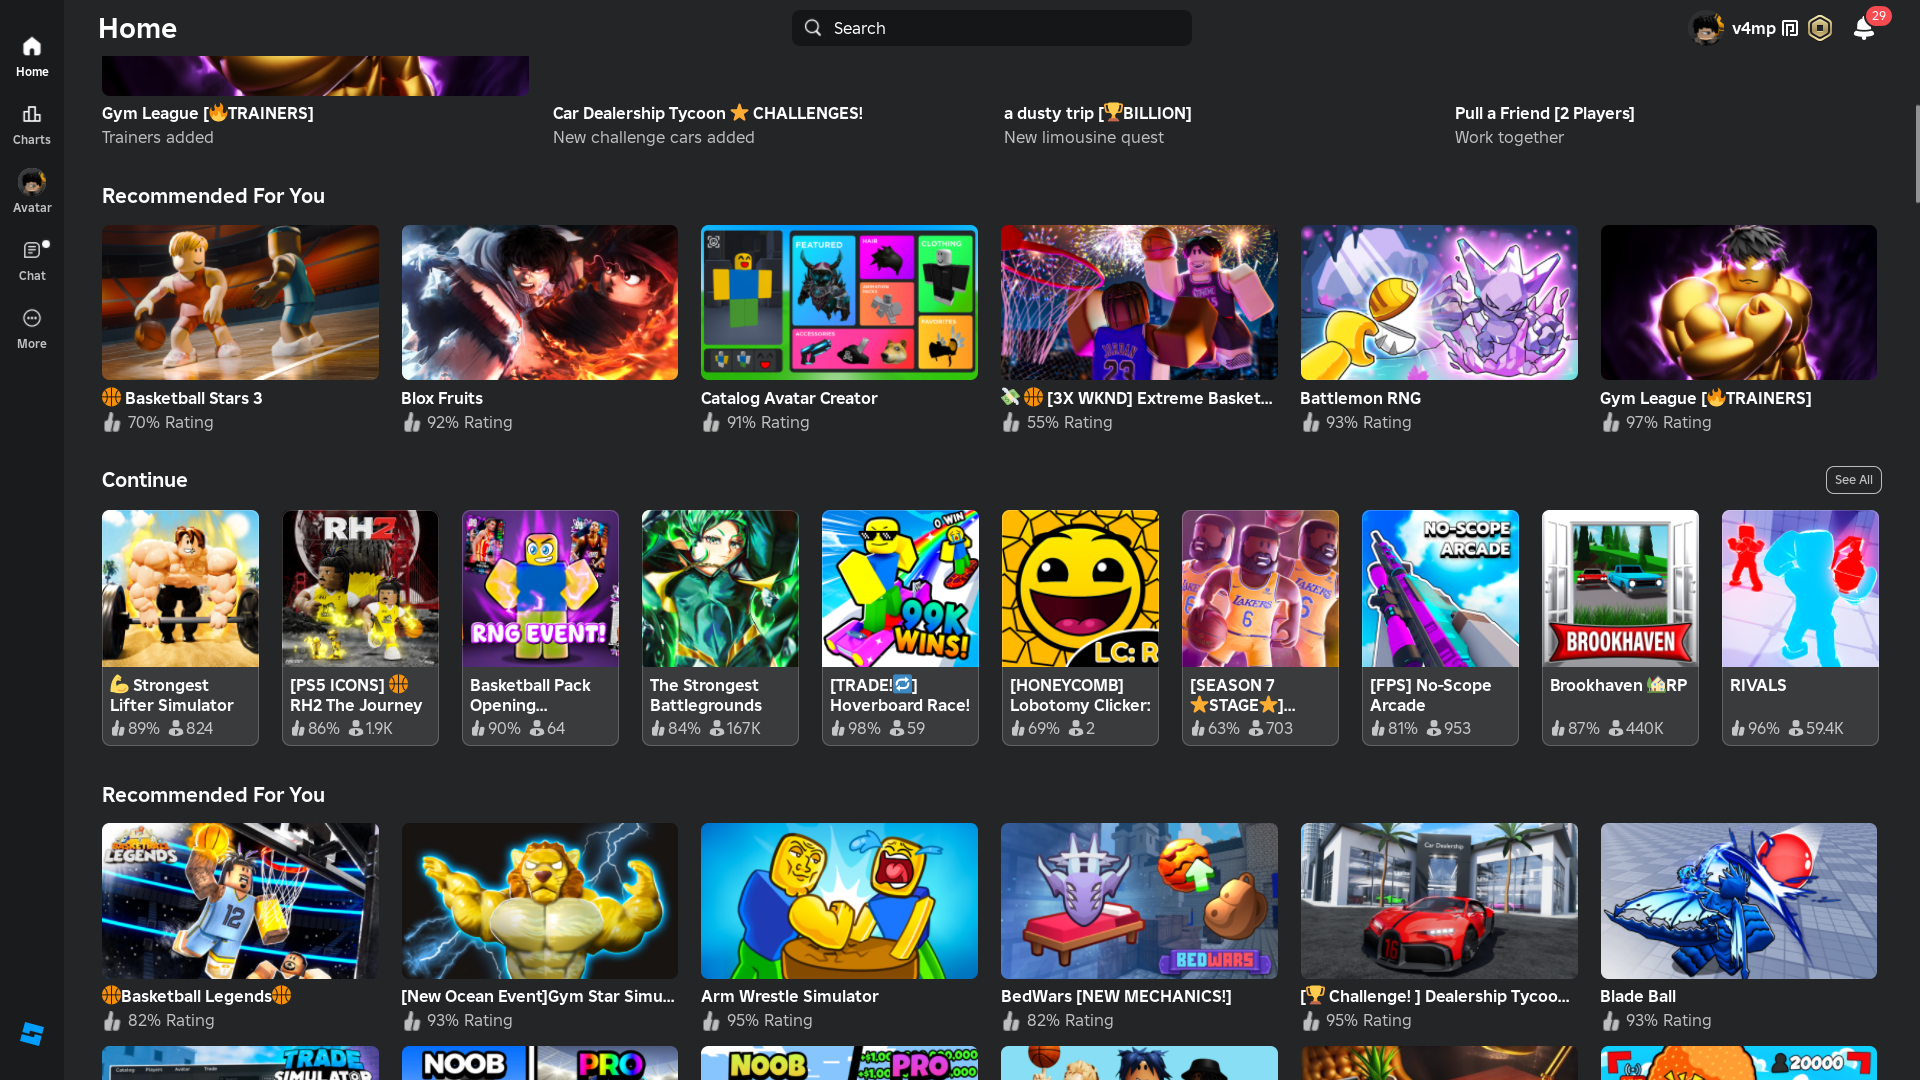Viewport: 1920px width, 1080px height.
Task: Open the Brookhaven RP game tile
Action: pyautogui.click(x=1619, y=627)
